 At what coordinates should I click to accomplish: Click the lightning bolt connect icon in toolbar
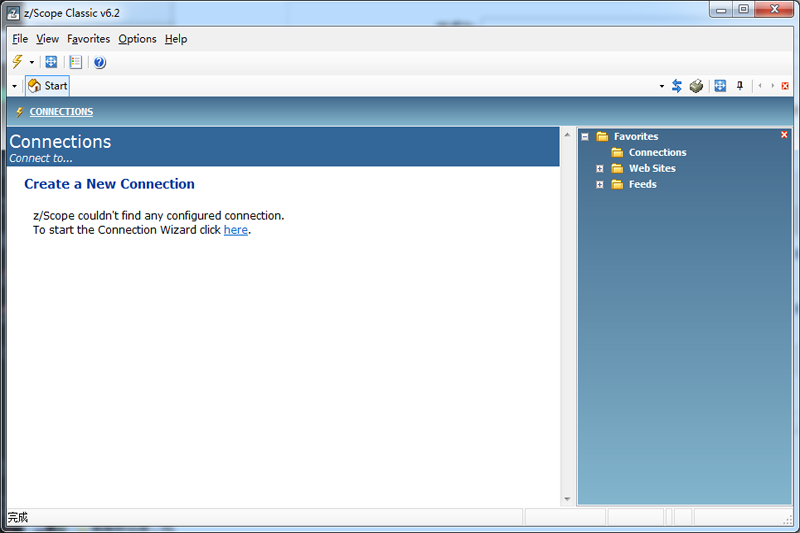coord(17,62)
